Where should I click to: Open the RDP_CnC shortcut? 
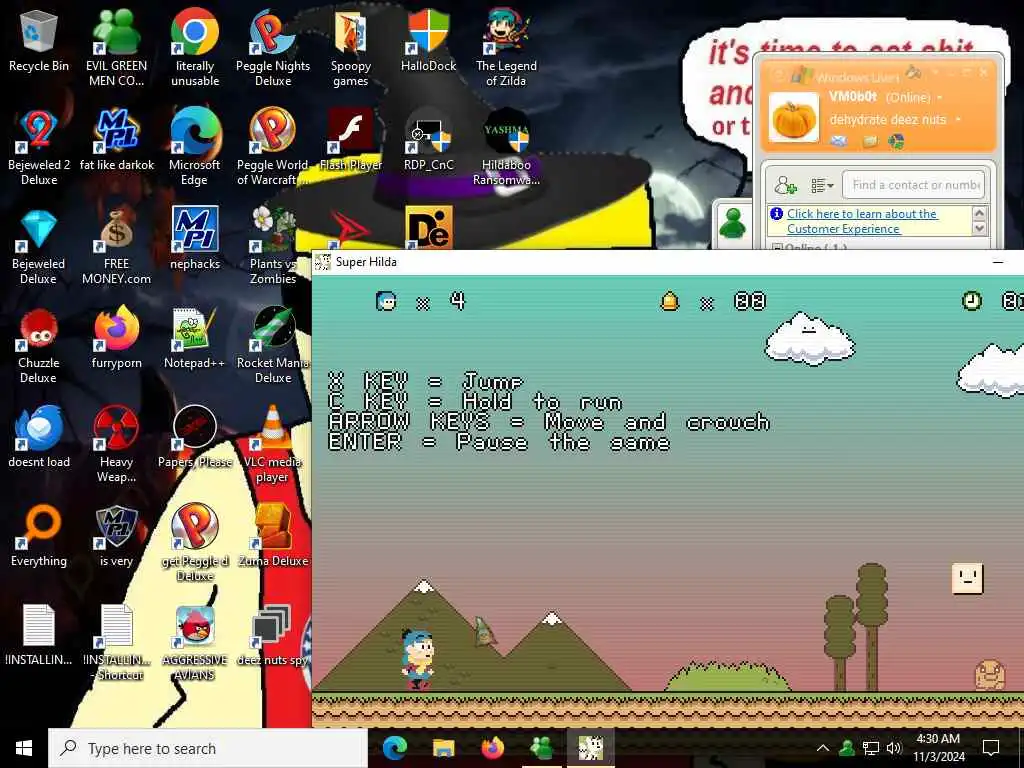[428, 140]
